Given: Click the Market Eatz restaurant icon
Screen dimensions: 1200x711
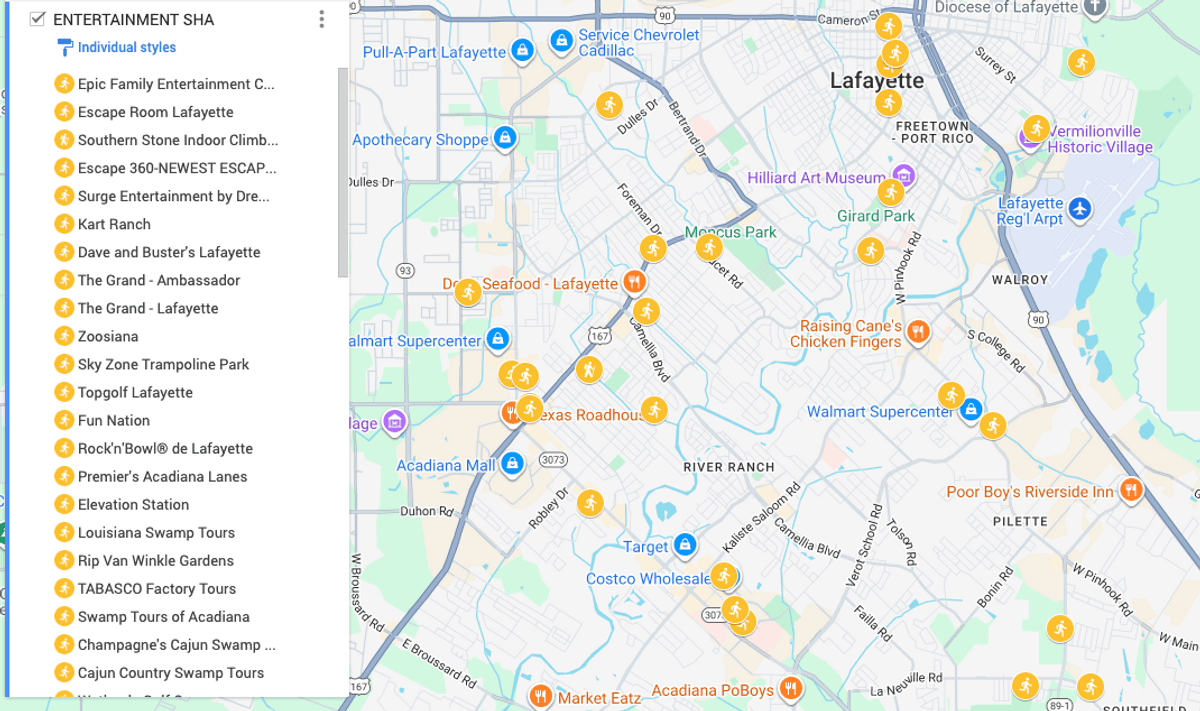Looking at the screenshot, I should [541, 696].
